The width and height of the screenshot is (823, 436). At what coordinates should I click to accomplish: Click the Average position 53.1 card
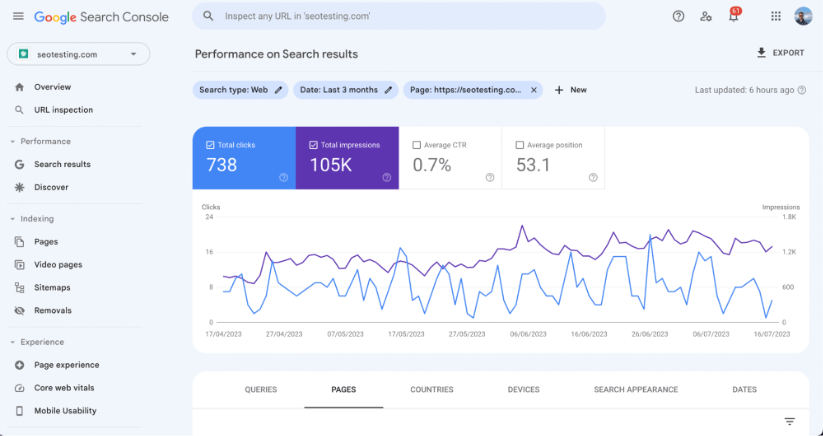pyautogui.click(x=553, y=158)
